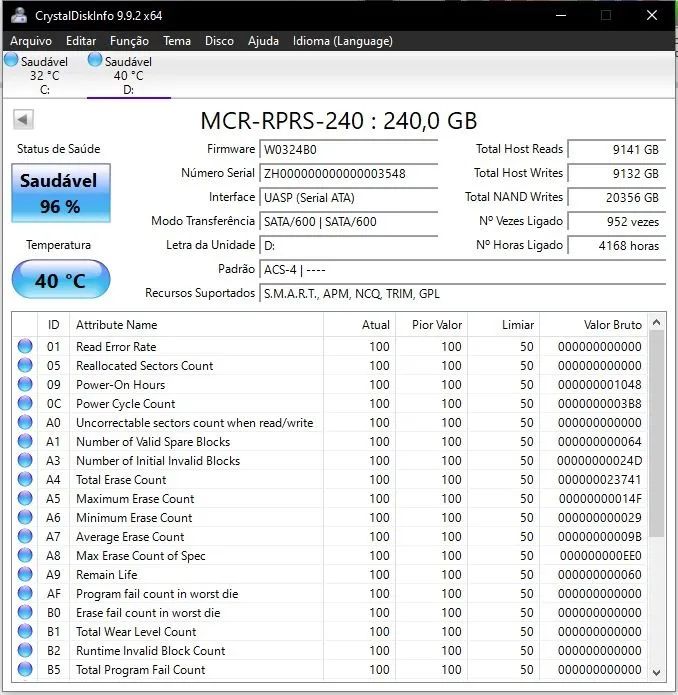This screenshot has width=678, height=695.
Task: Click the attribute list scrollbar thumb
Action: click(x=657, y=433)
